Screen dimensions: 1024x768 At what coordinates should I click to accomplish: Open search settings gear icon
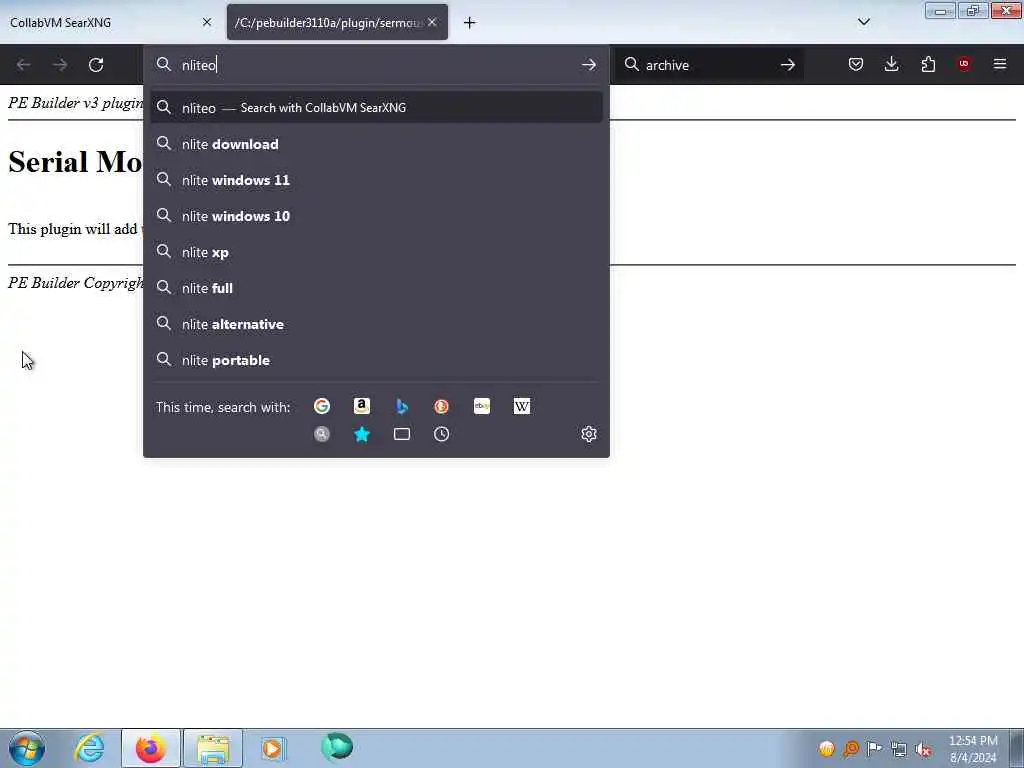pos(588,434)
